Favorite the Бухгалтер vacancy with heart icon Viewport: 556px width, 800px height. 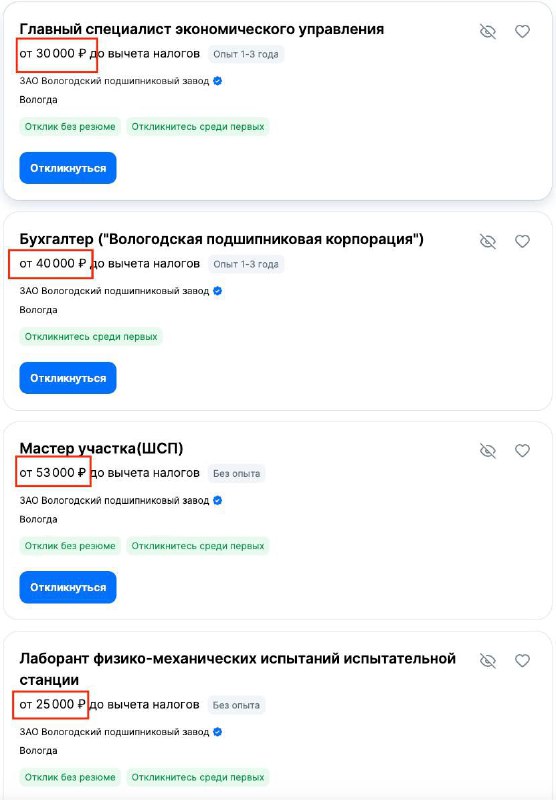[522, 241]
